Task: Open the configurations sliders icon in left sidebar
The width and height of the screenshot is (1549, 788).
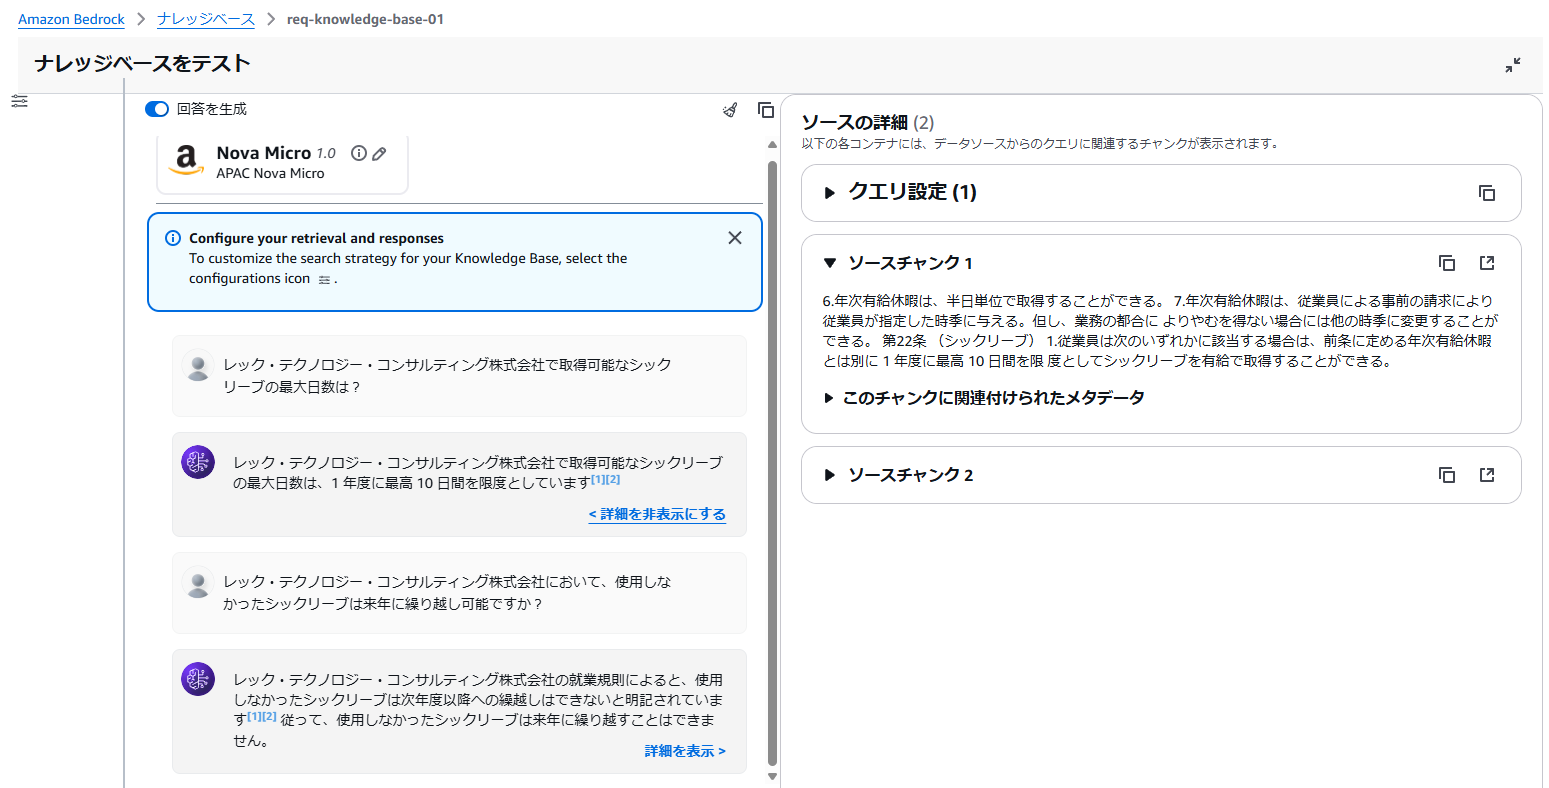Action: (x=19, y=101)
